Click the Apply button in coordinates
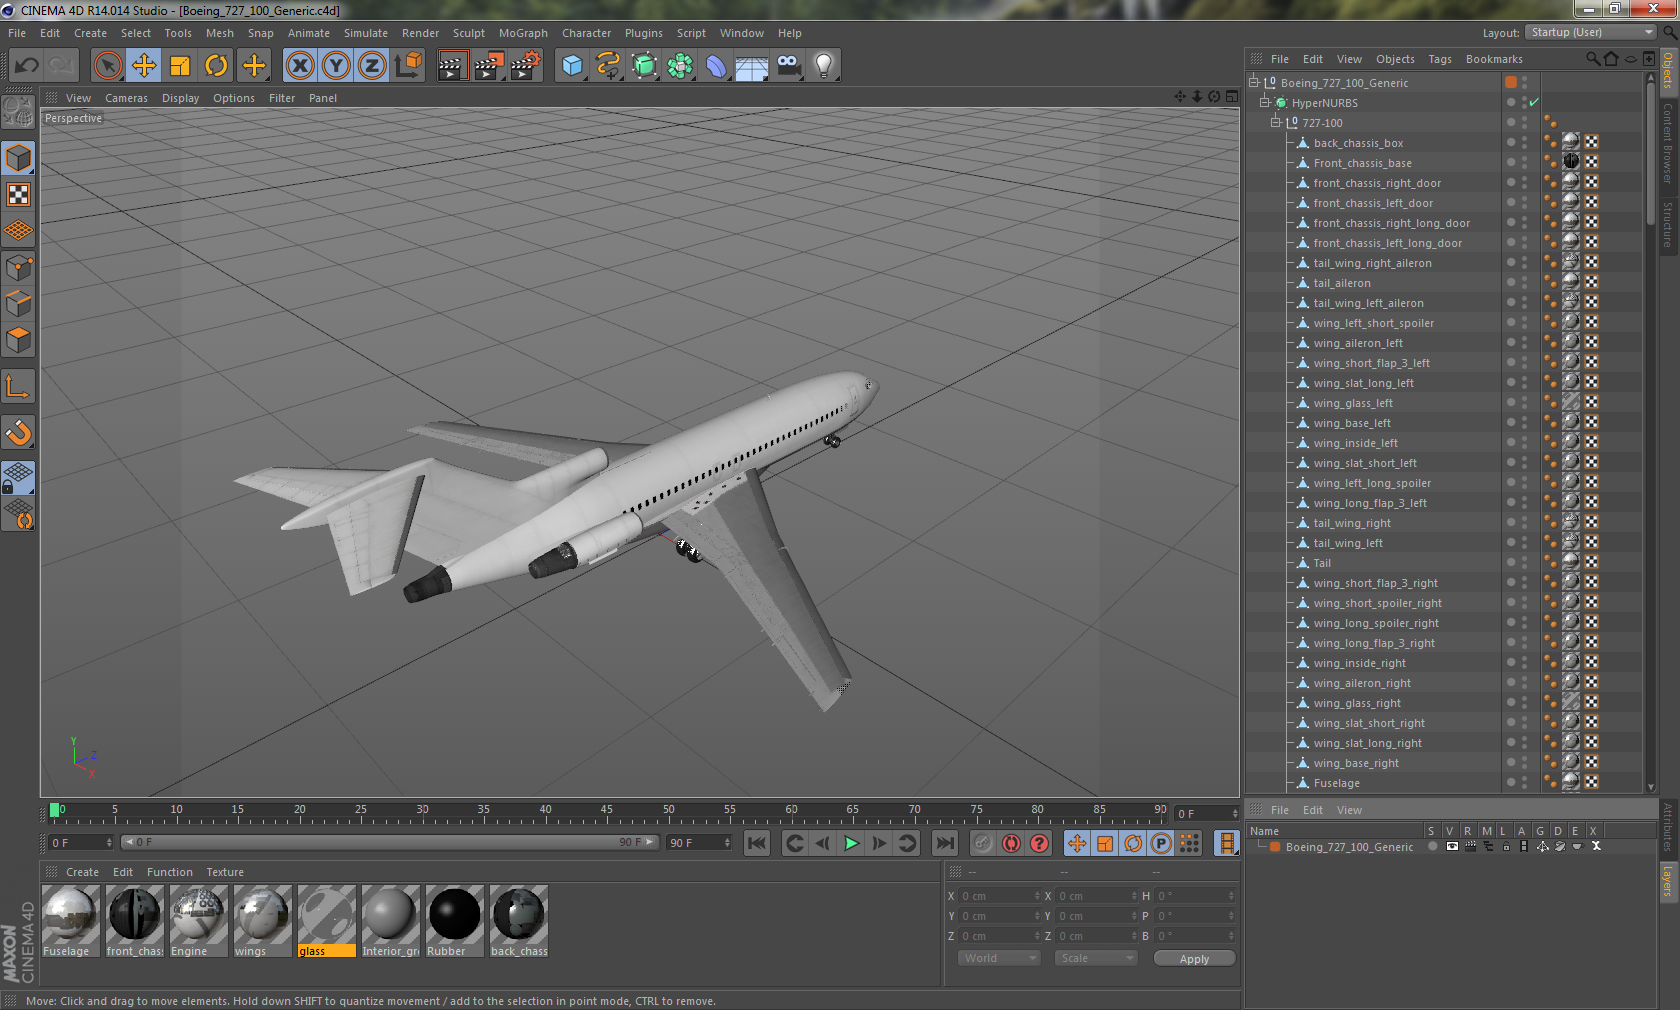Screen dimensions: 1680x1010 (x=1194, y=958)
